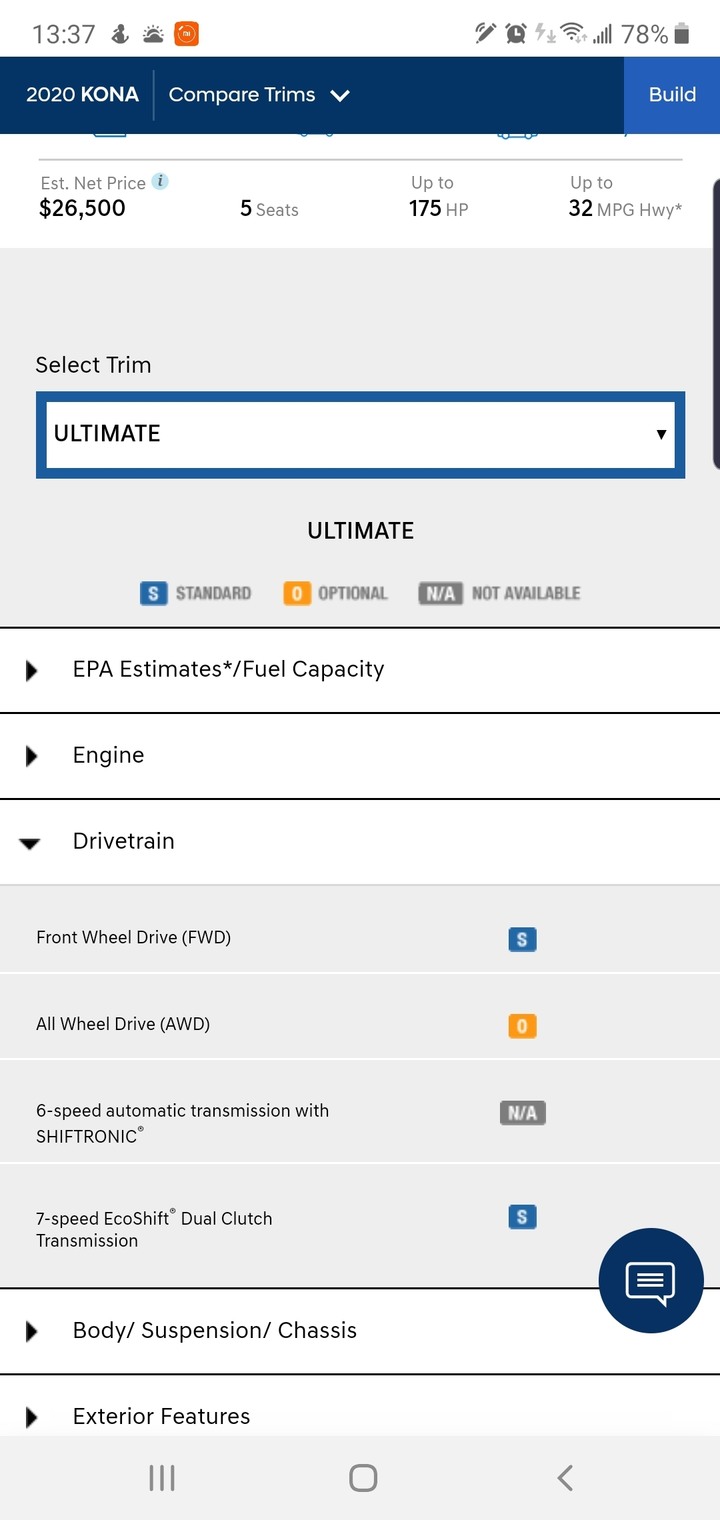Tap the 2020 KONA header link
720x1520 pixels.
coord(82,95)
